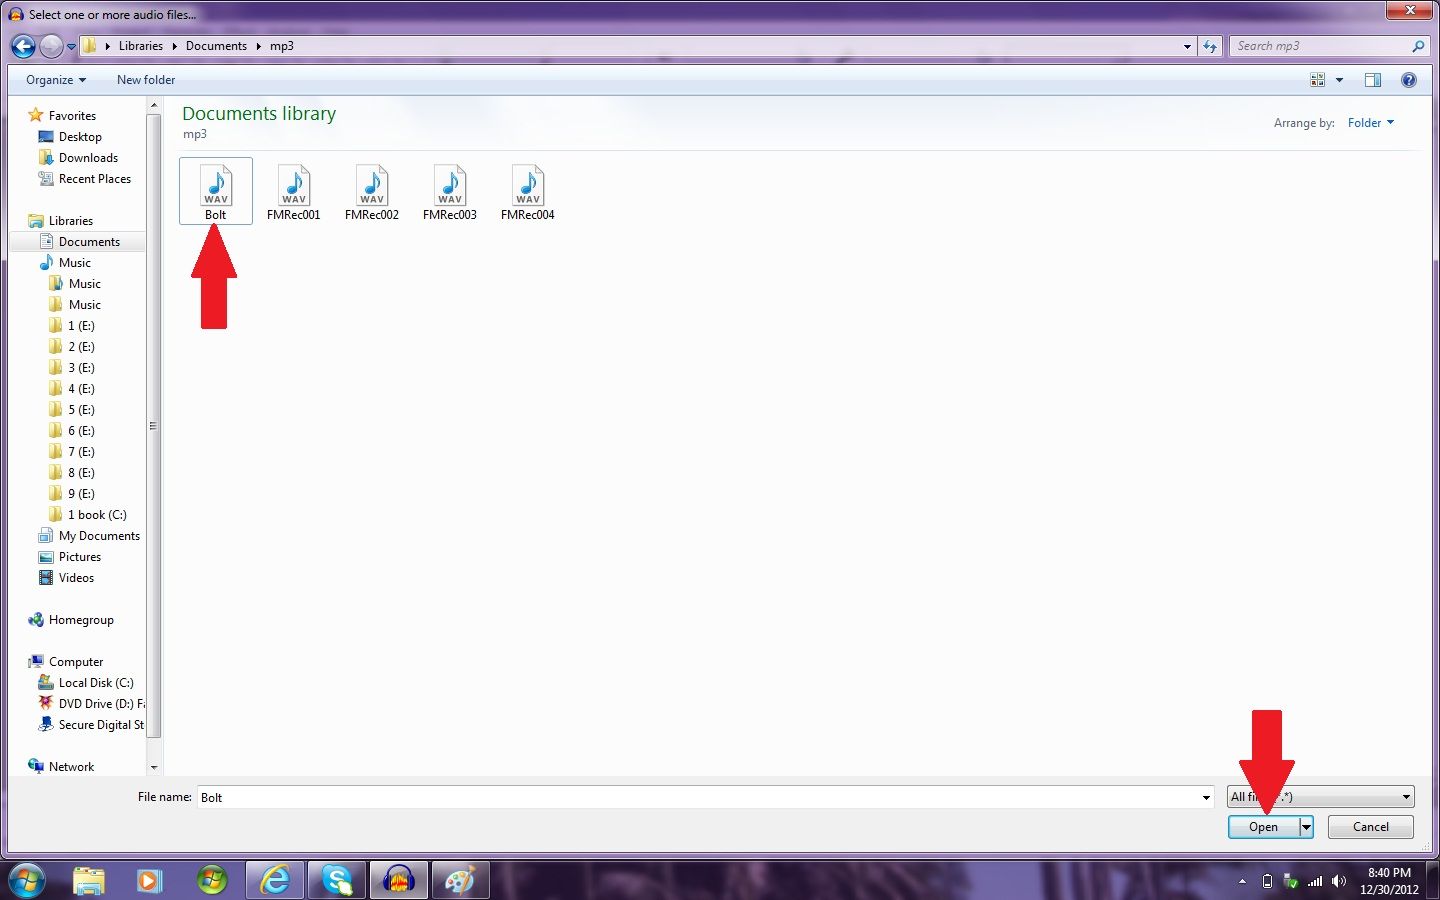Open Windows Explorer from the taskbar
The height and width of the screenshot is (900, 1440).
tap(88, 880)
